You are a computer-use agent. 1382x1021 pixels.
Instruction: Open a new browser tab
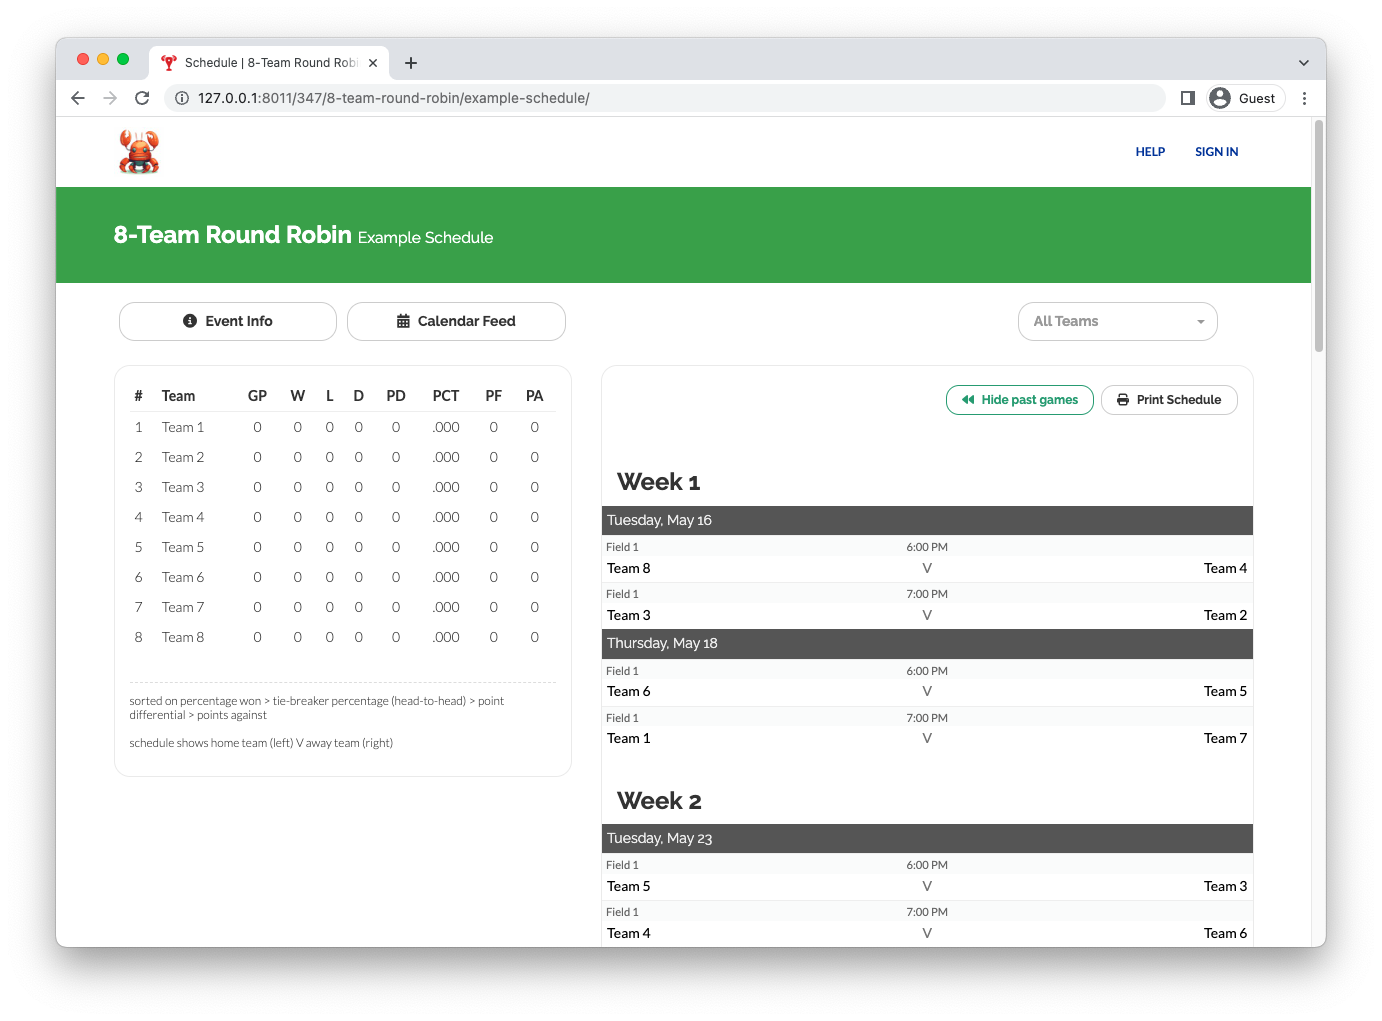411,63
